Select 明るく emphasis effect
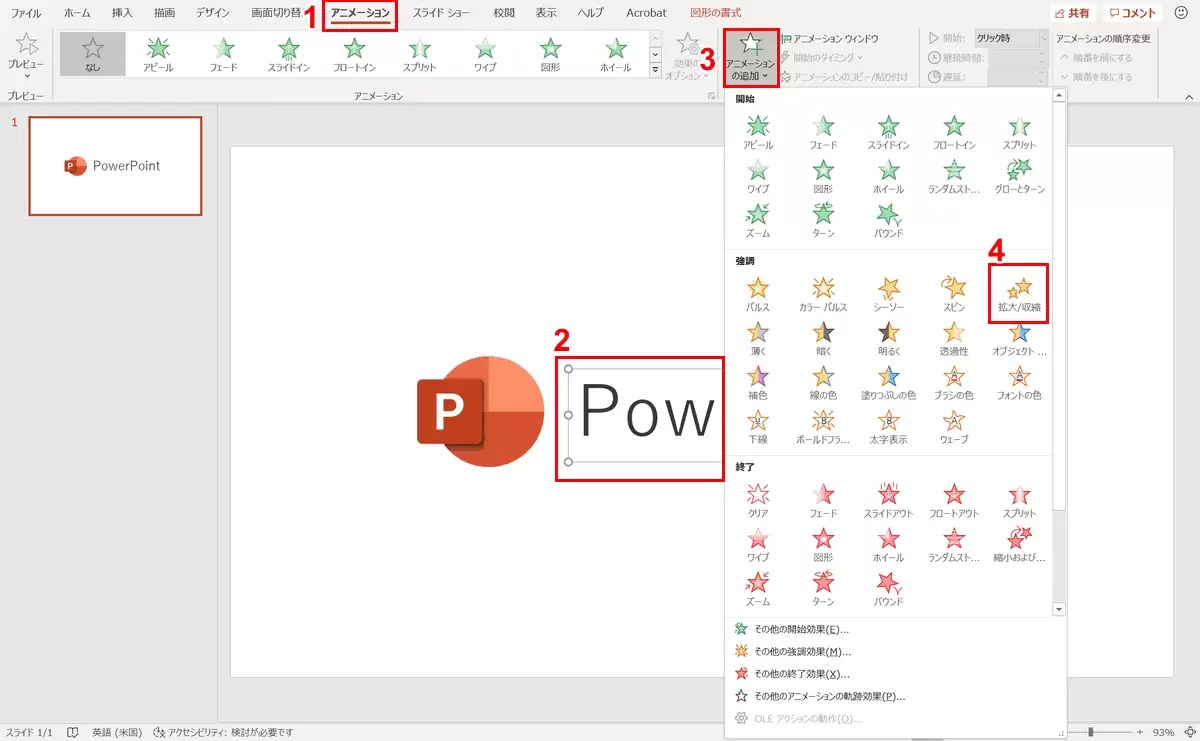 pyautogui.click(x=888, y=338)
